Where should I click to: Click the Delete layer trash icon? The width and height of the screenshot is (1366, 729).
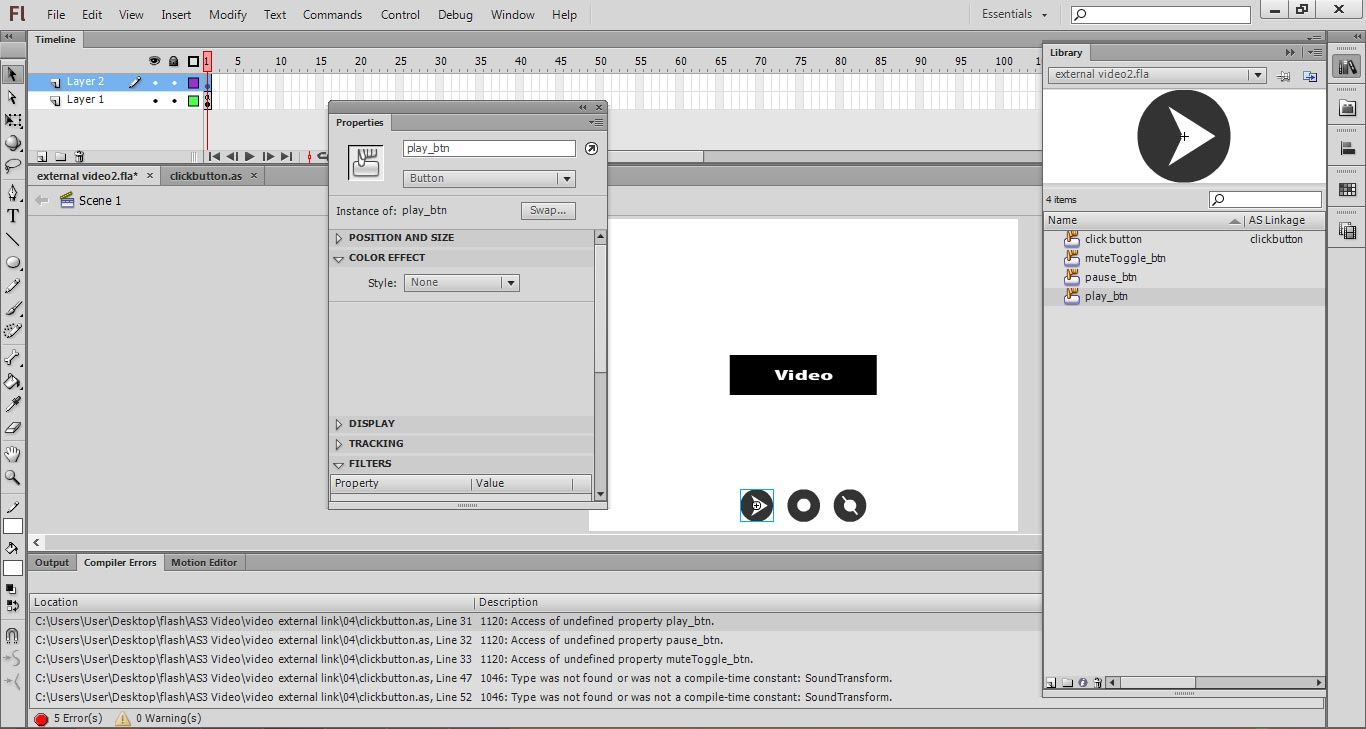(x=79, y=157)
